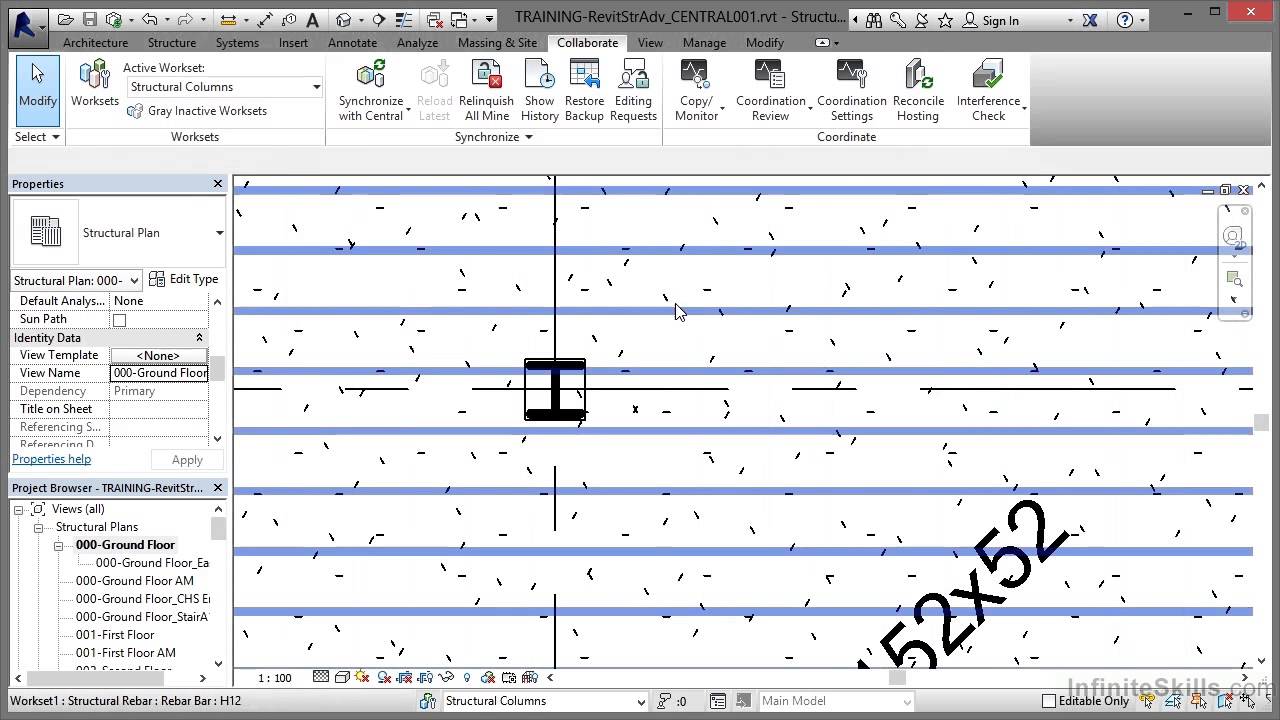Open the Structural Plan type selector dropdown

219,233
